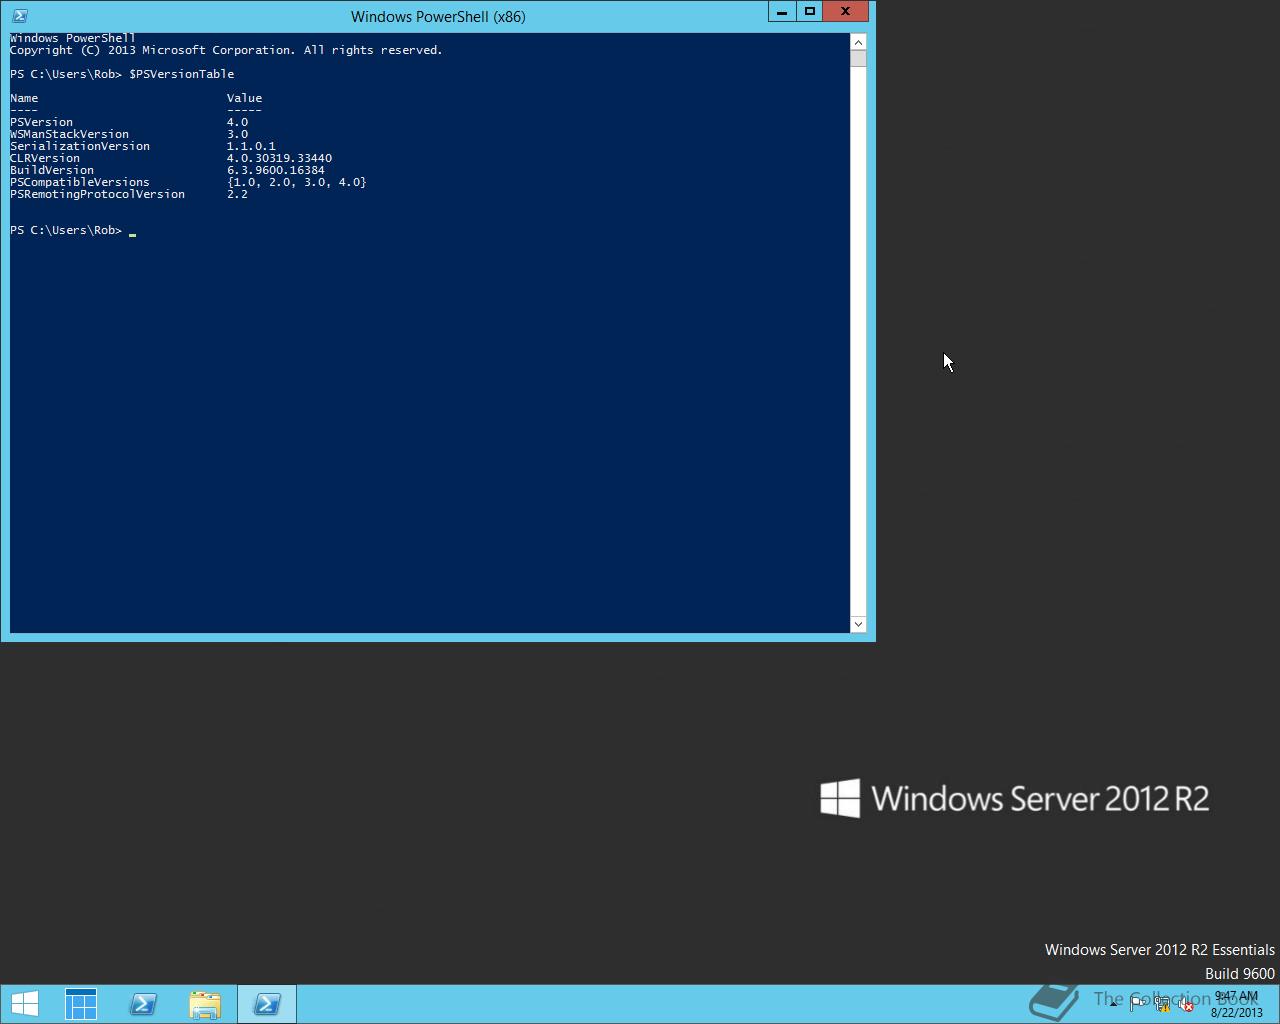The image size is (1280, 1024).
Task: Close the Windows PowerShell (x86) window
Action: [x=846, y=12]
